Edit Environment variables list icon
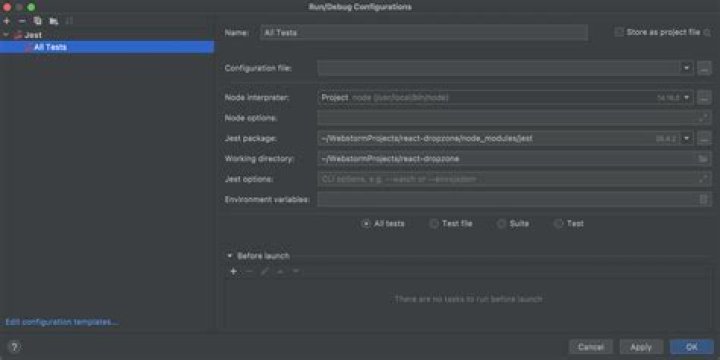 coord(703,199)
